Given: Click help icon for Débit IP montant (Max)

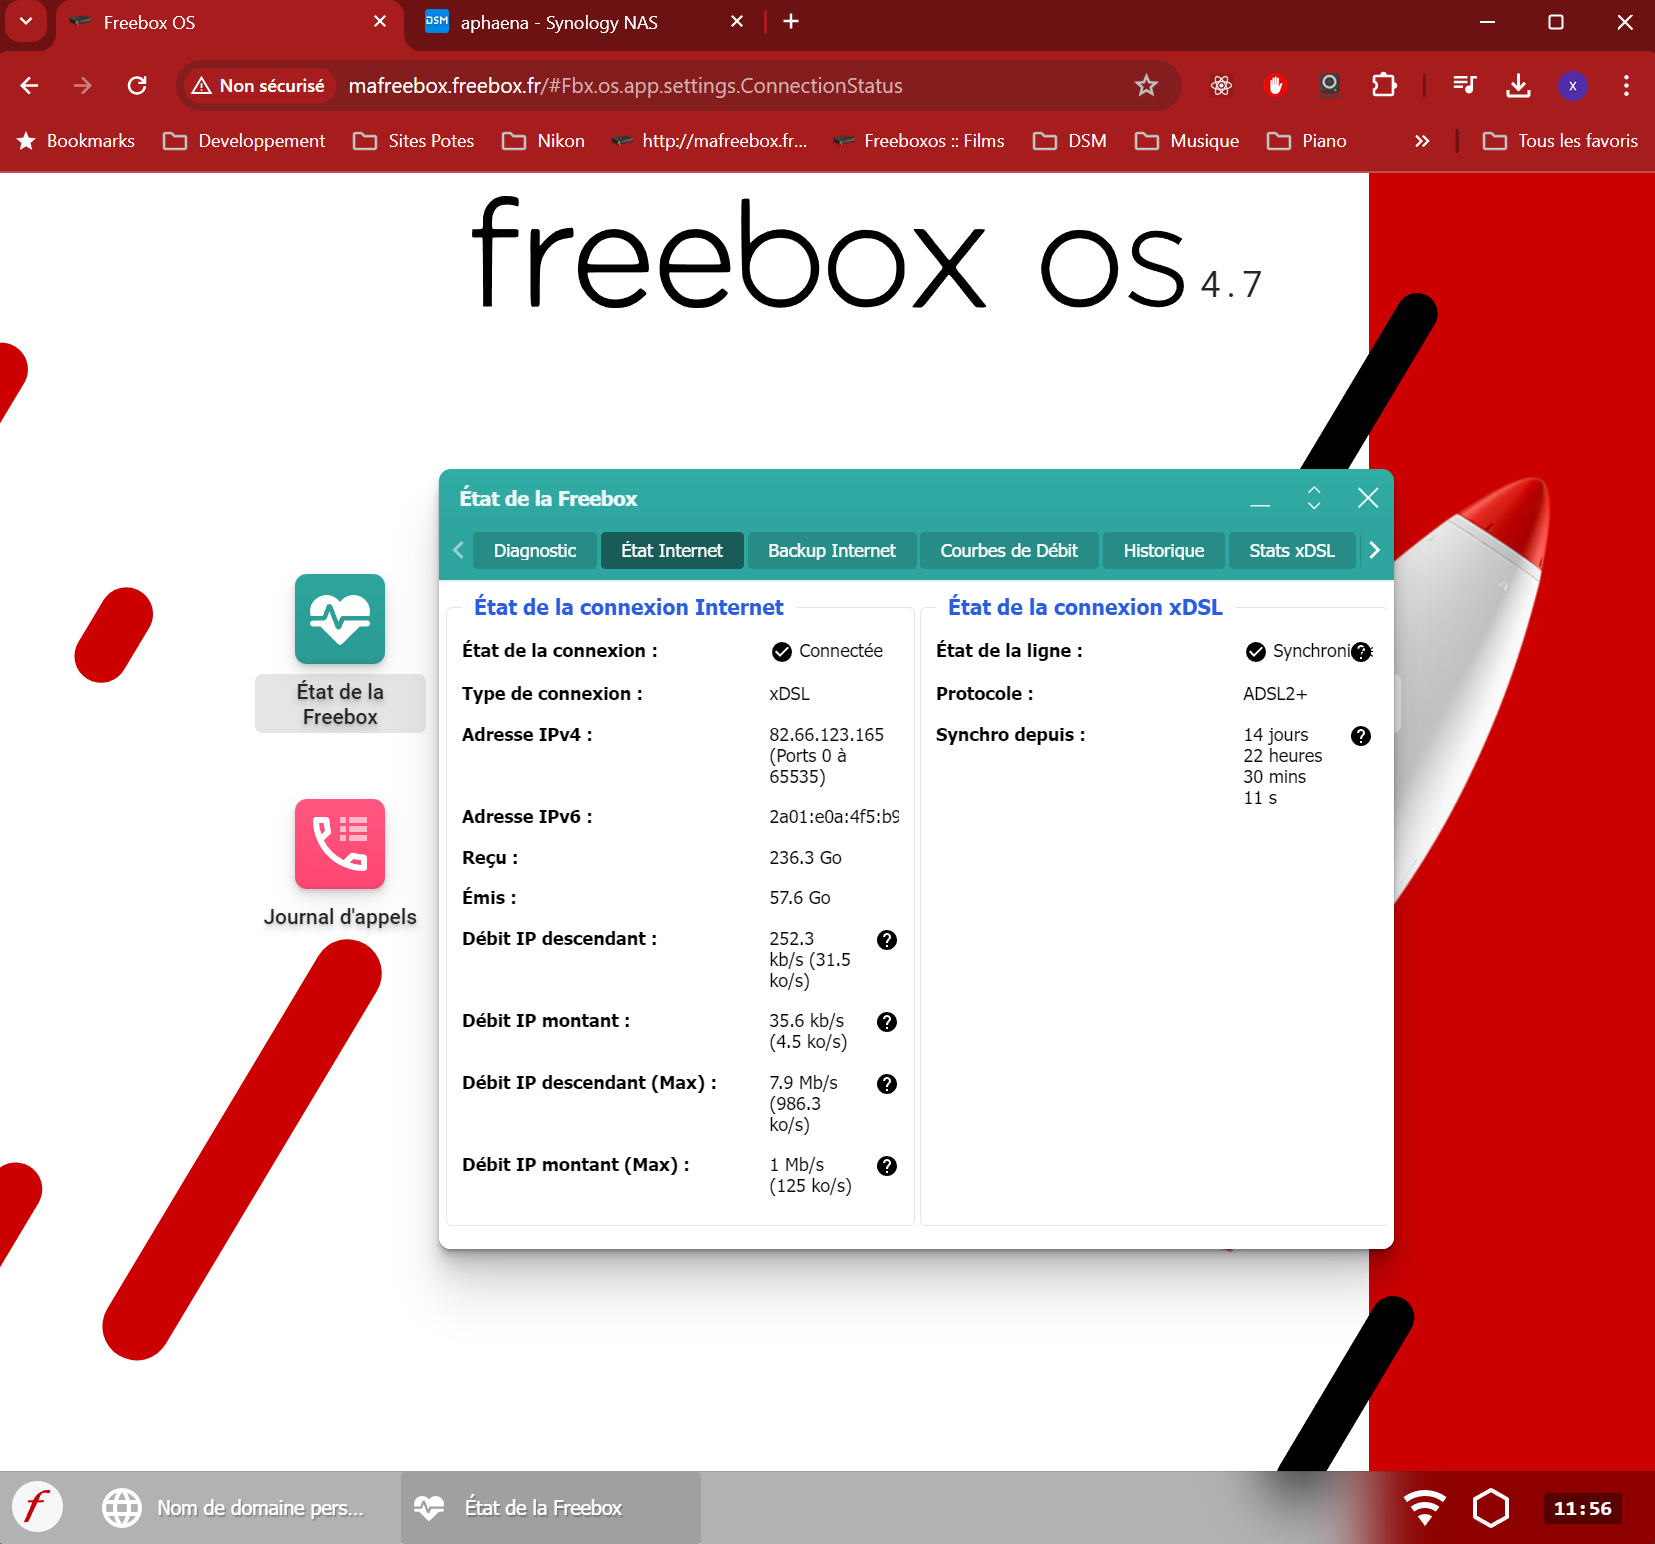Looking at the screenshot, I should 886,1166.
